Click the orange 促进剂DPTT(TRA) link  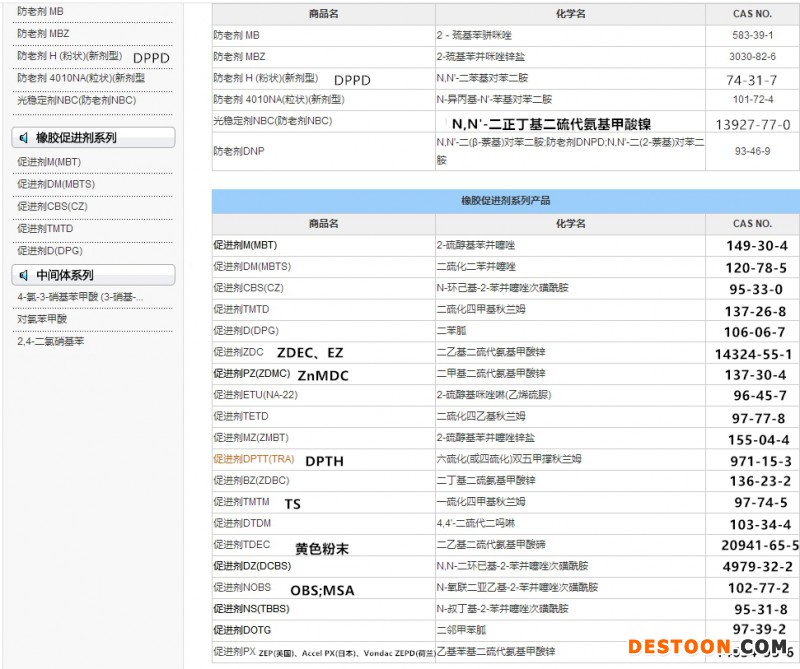tap(253, 459)
